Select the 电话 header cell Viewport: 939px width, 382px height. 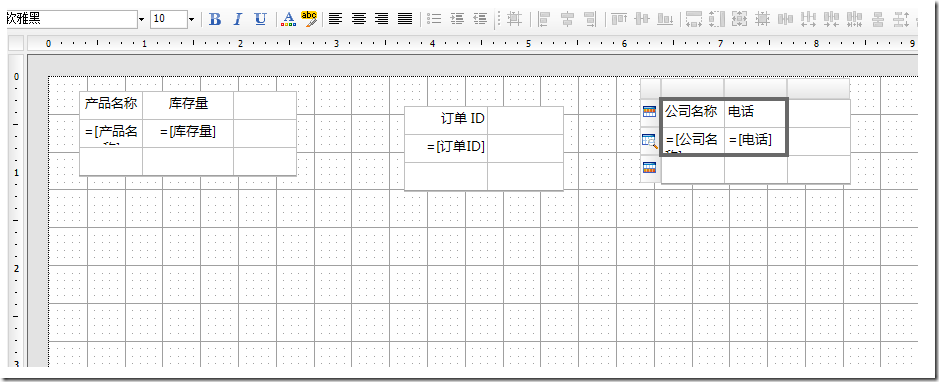click(x=755, y=113)
